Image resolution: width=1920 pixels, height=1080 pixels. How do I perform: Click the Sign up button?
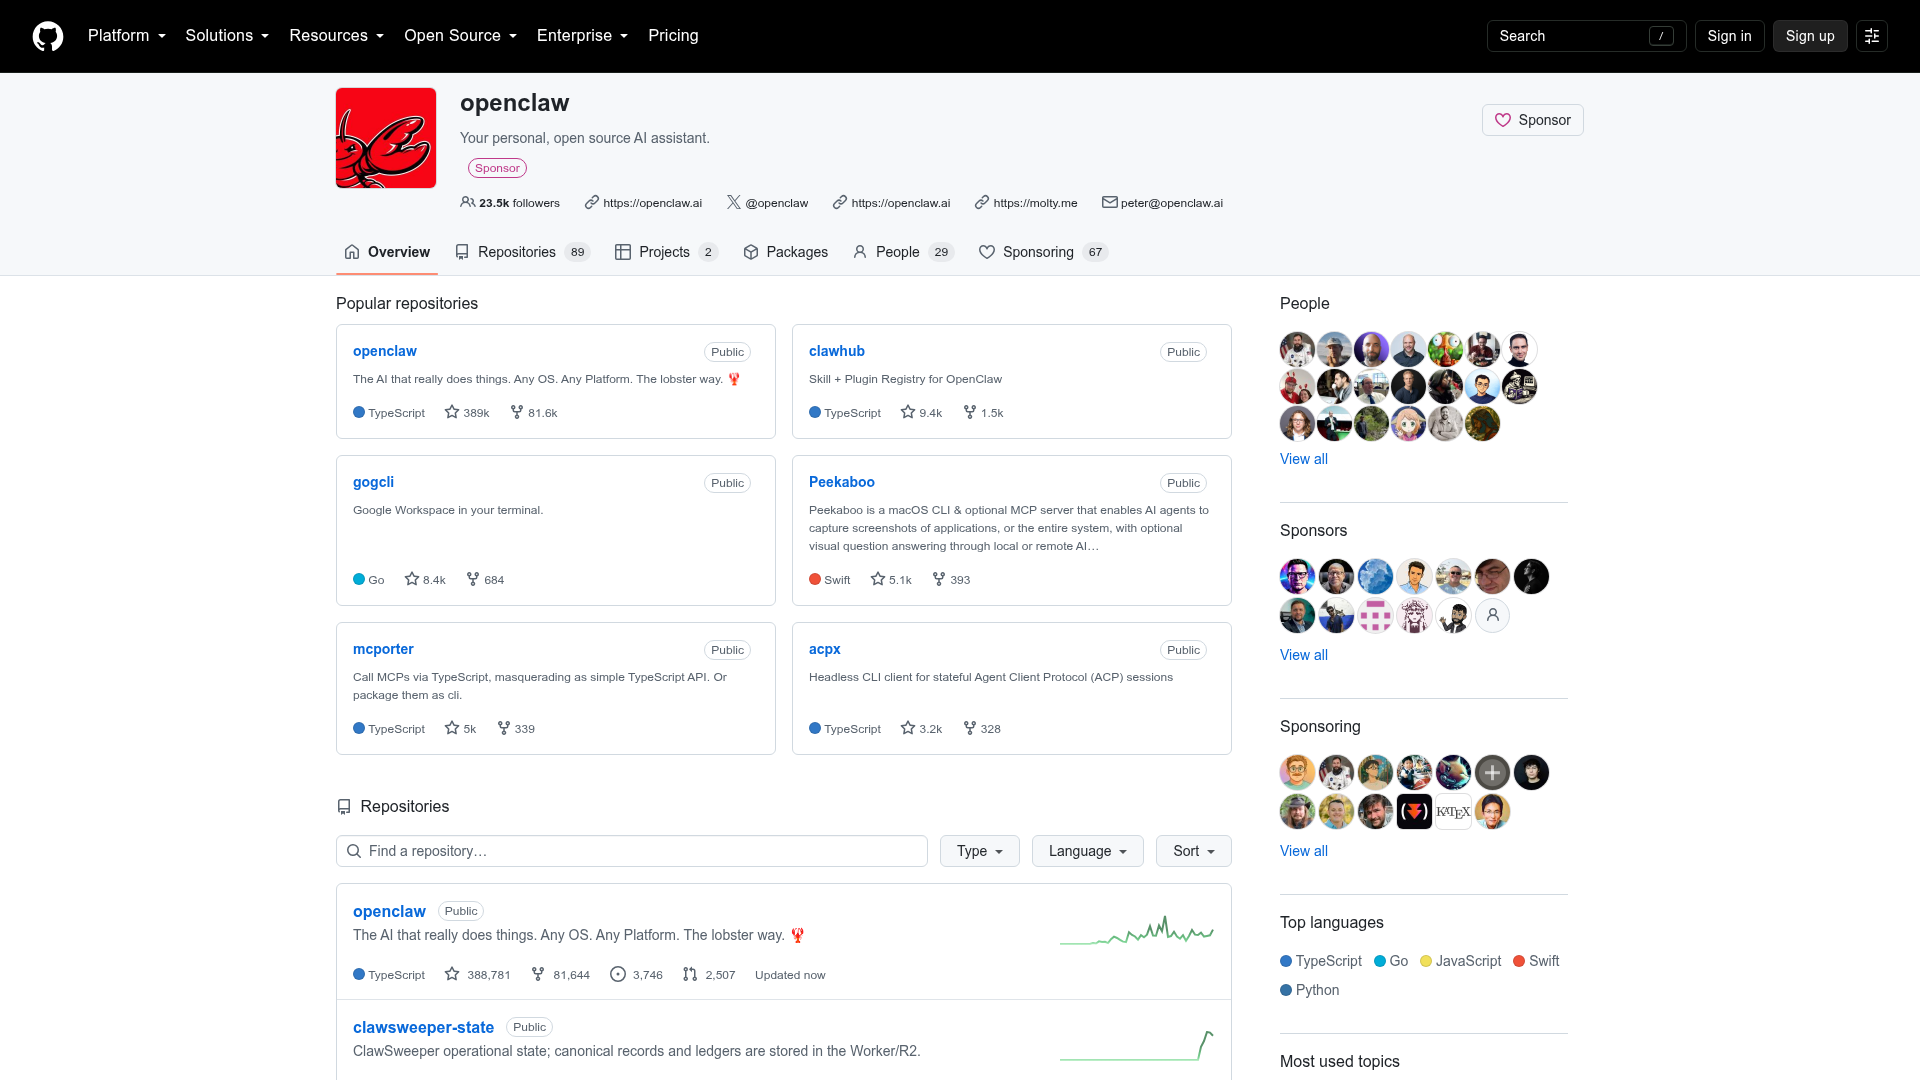[1810, 36]
